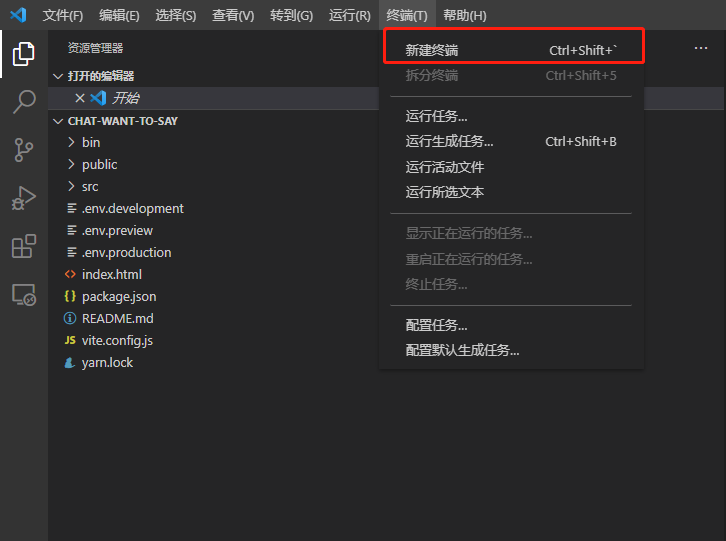Open the Extensions view icon
This screenshot has height=541, width=726.
click(x=24, y=246)
